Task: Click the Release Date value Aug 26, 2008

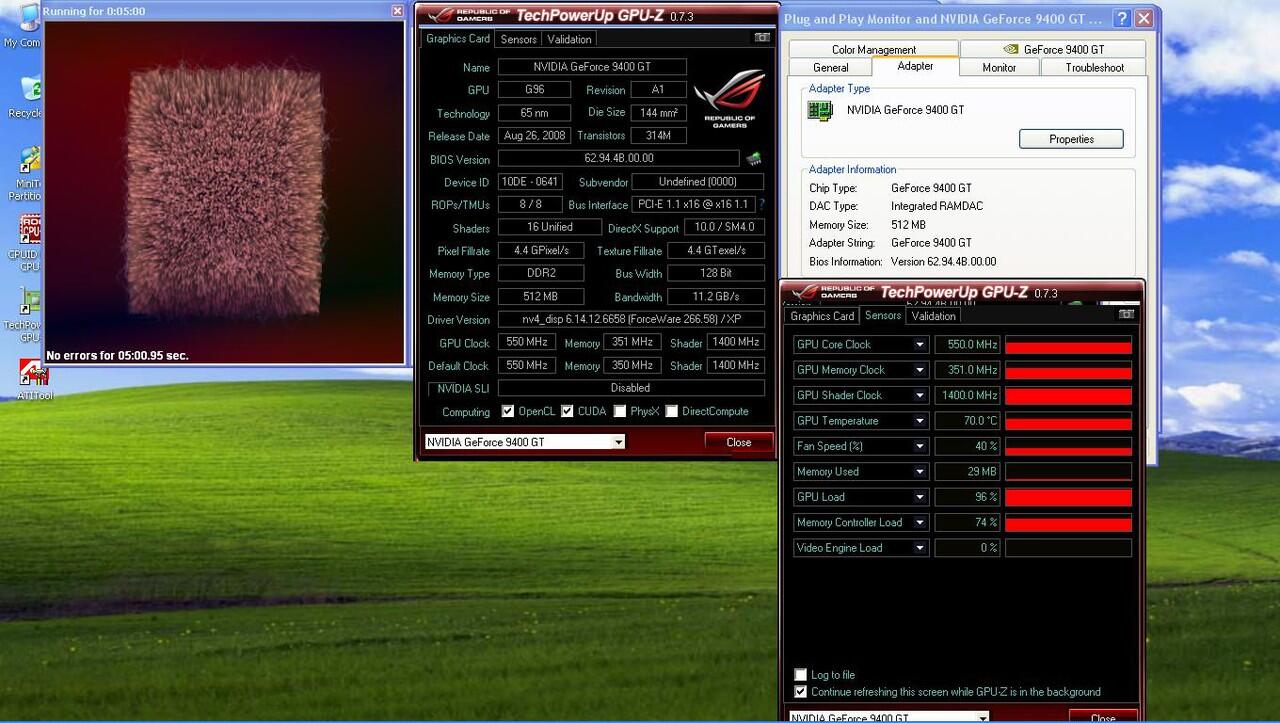Action: [535, 135]
